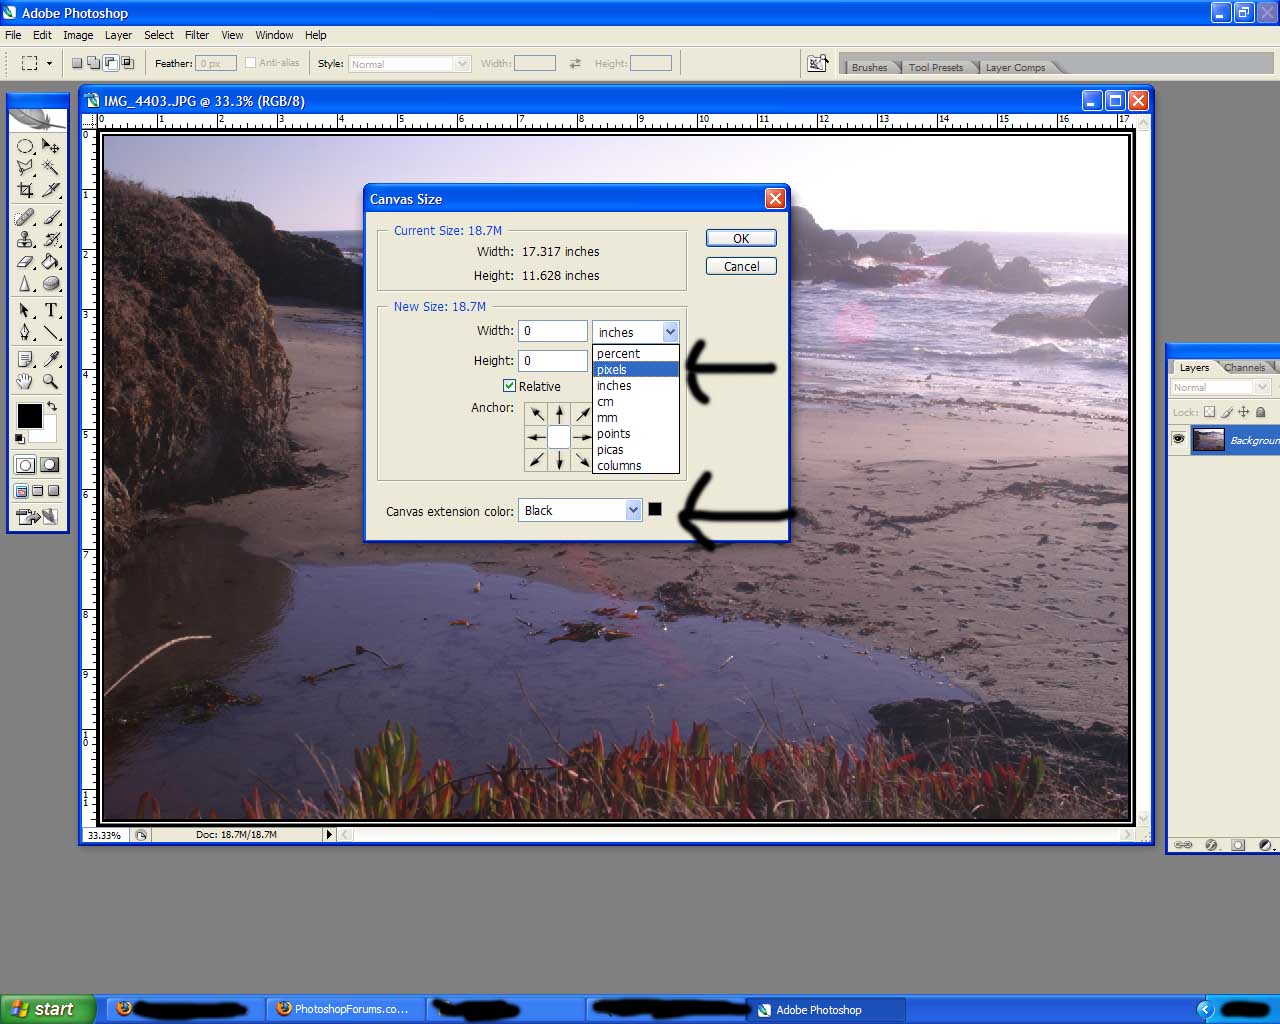Select the Move tool

[52, 146]
